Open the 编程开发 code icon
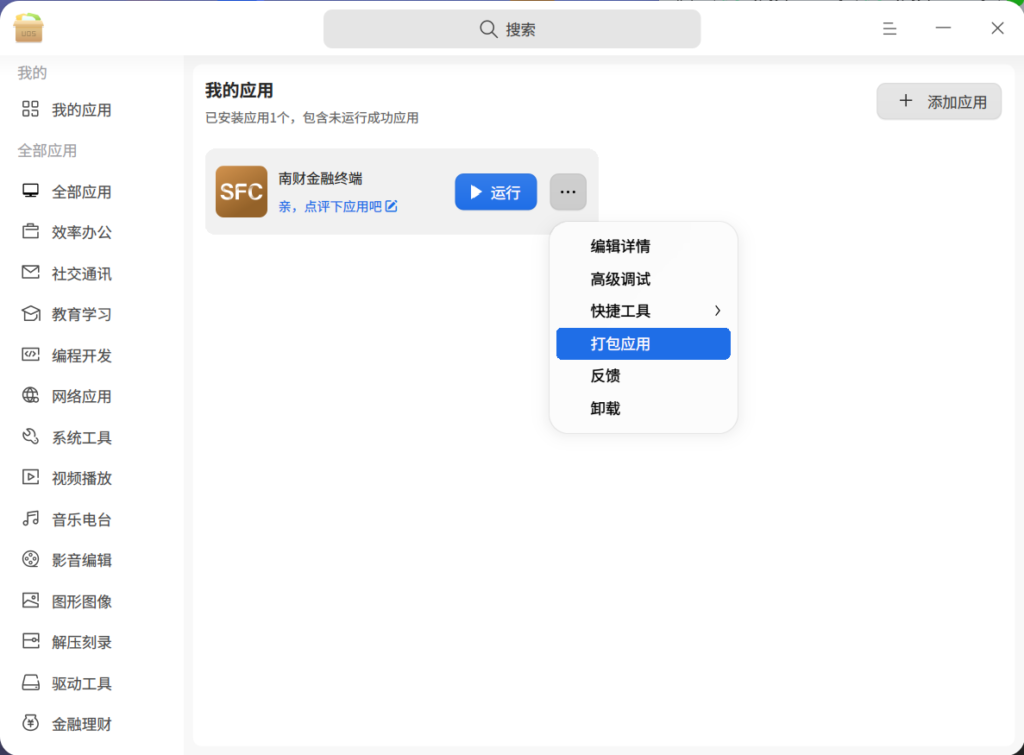This screenshot has height=755, width=1024. coord(31,355)
